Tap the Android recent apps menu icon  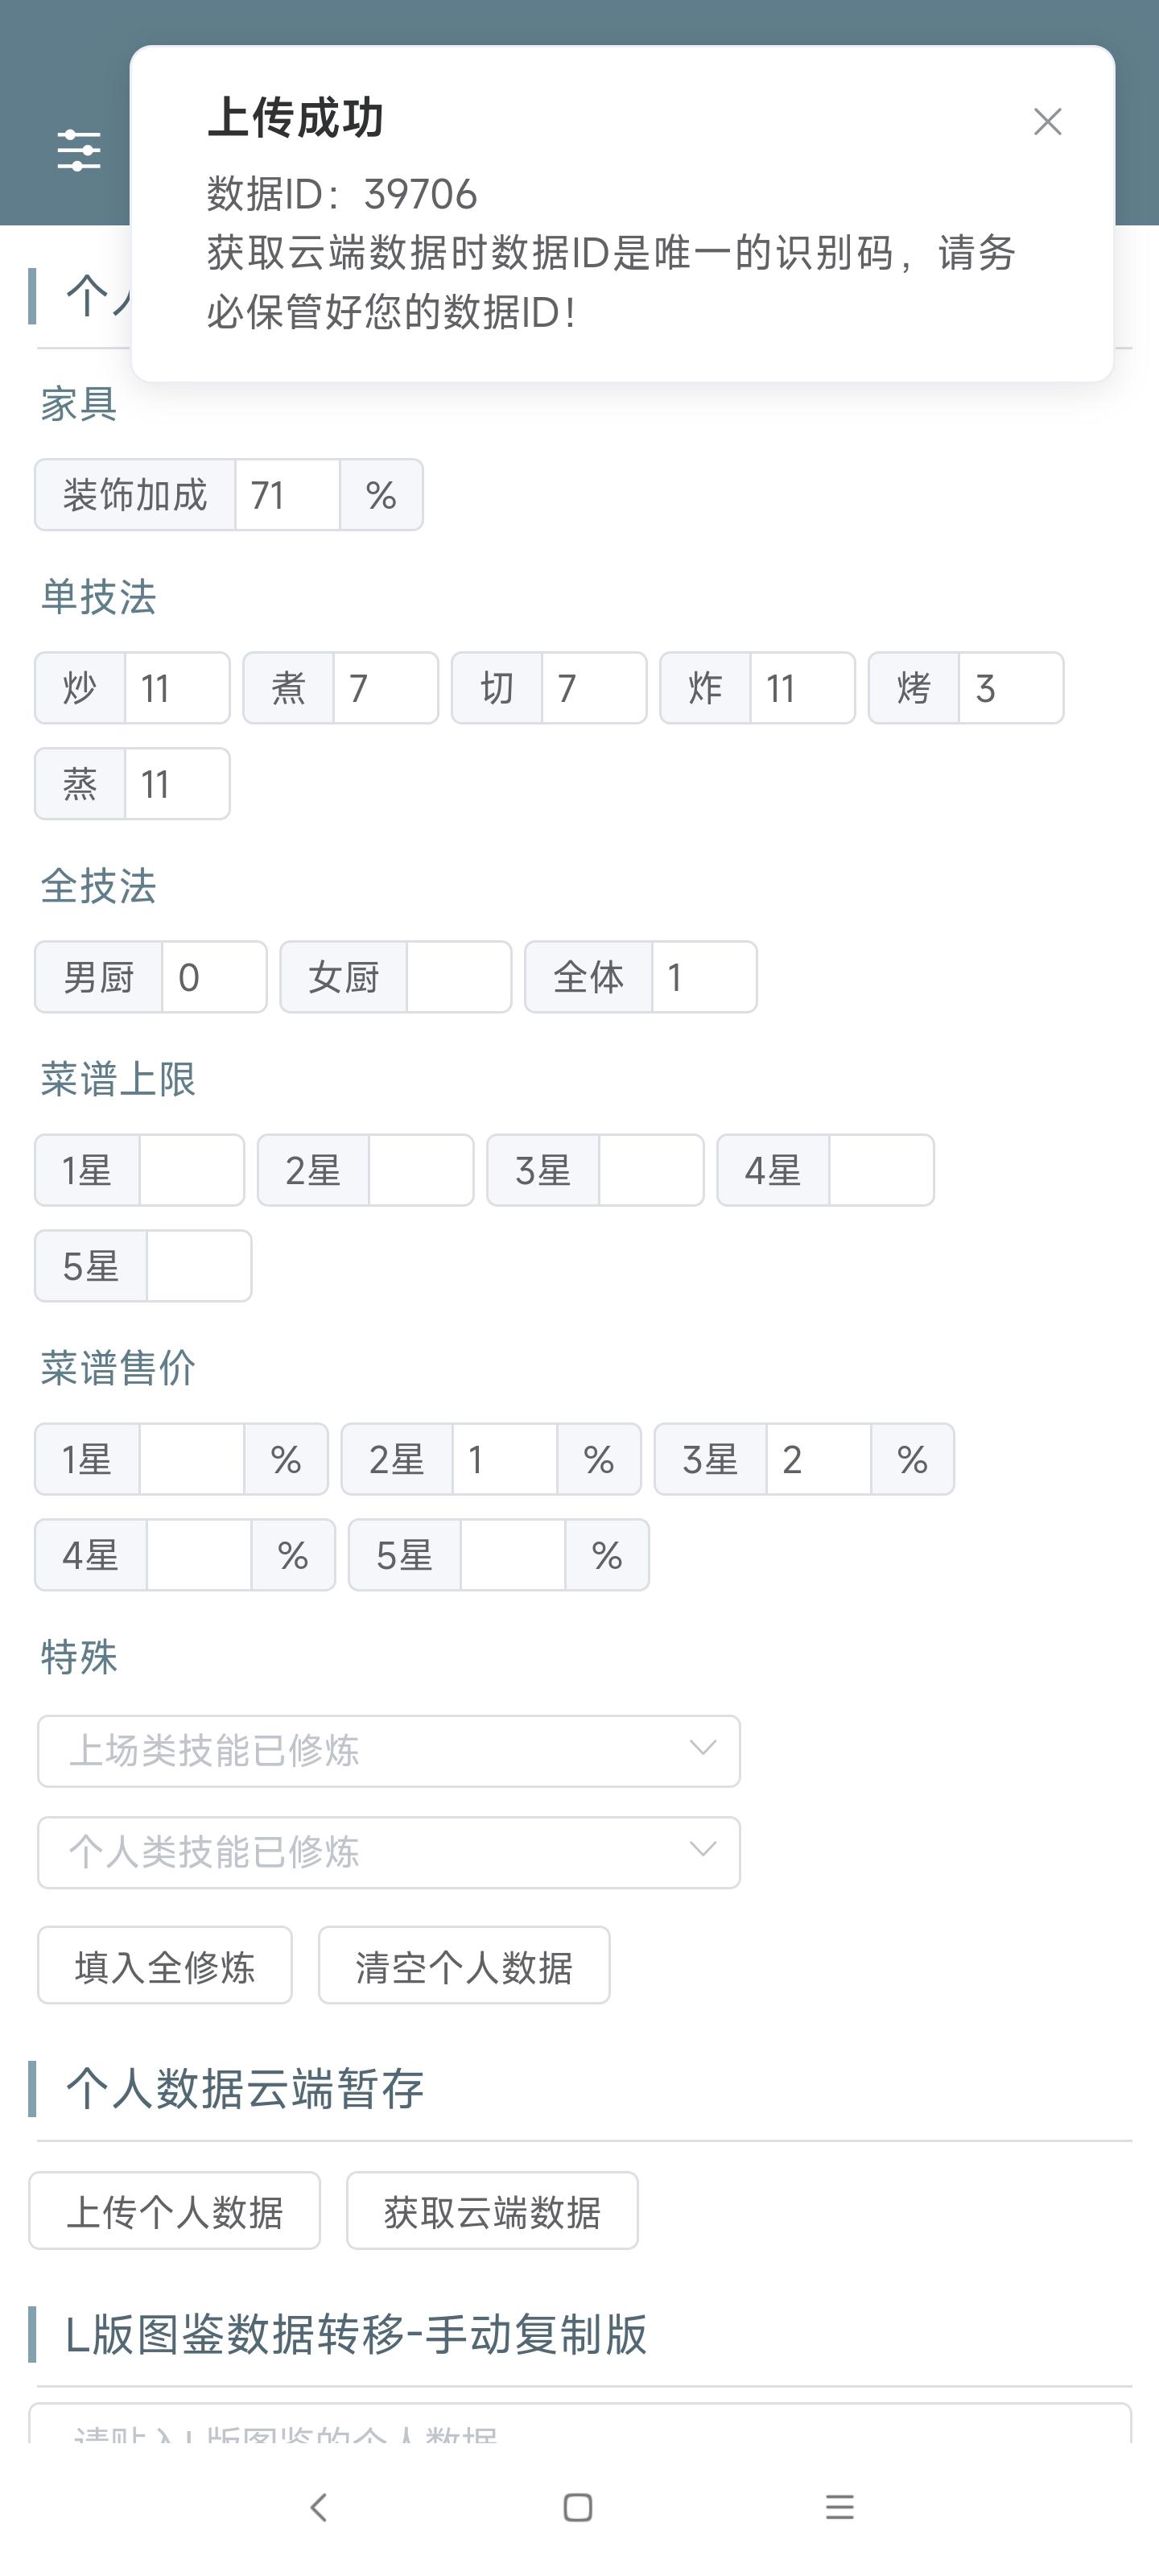tap(839, 2506)
